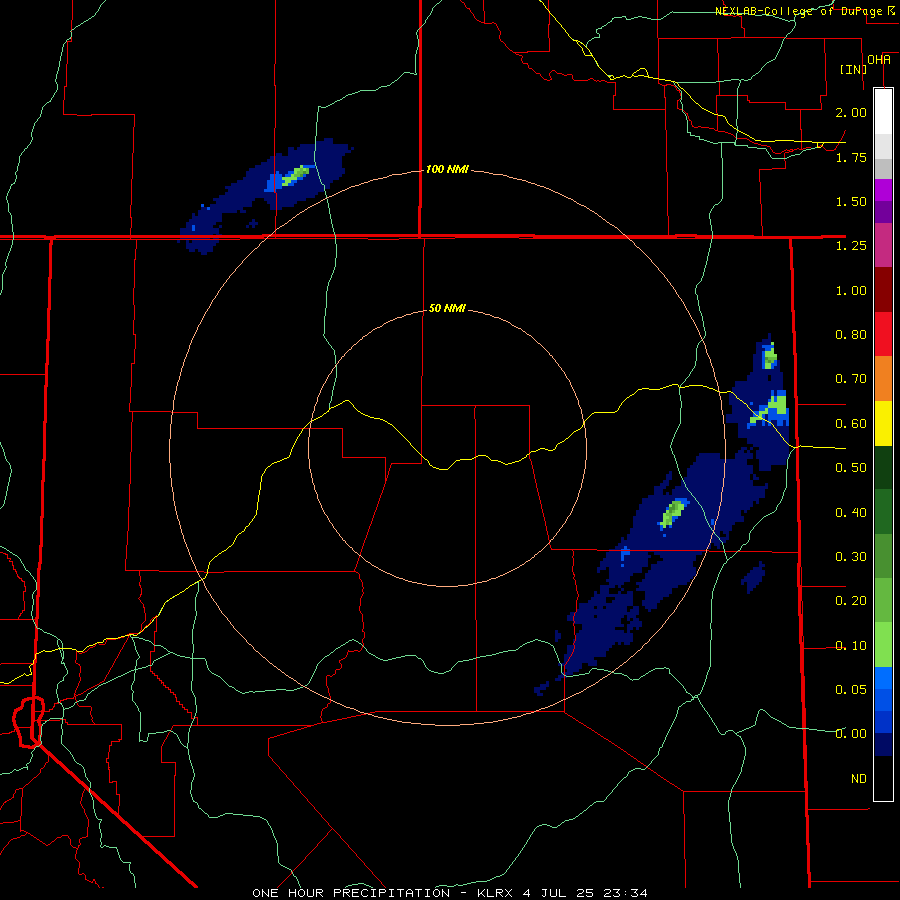Screen dimensions: 900x900
Task: Click the 0.30 legend value
Action: click(x=851, y=557)
